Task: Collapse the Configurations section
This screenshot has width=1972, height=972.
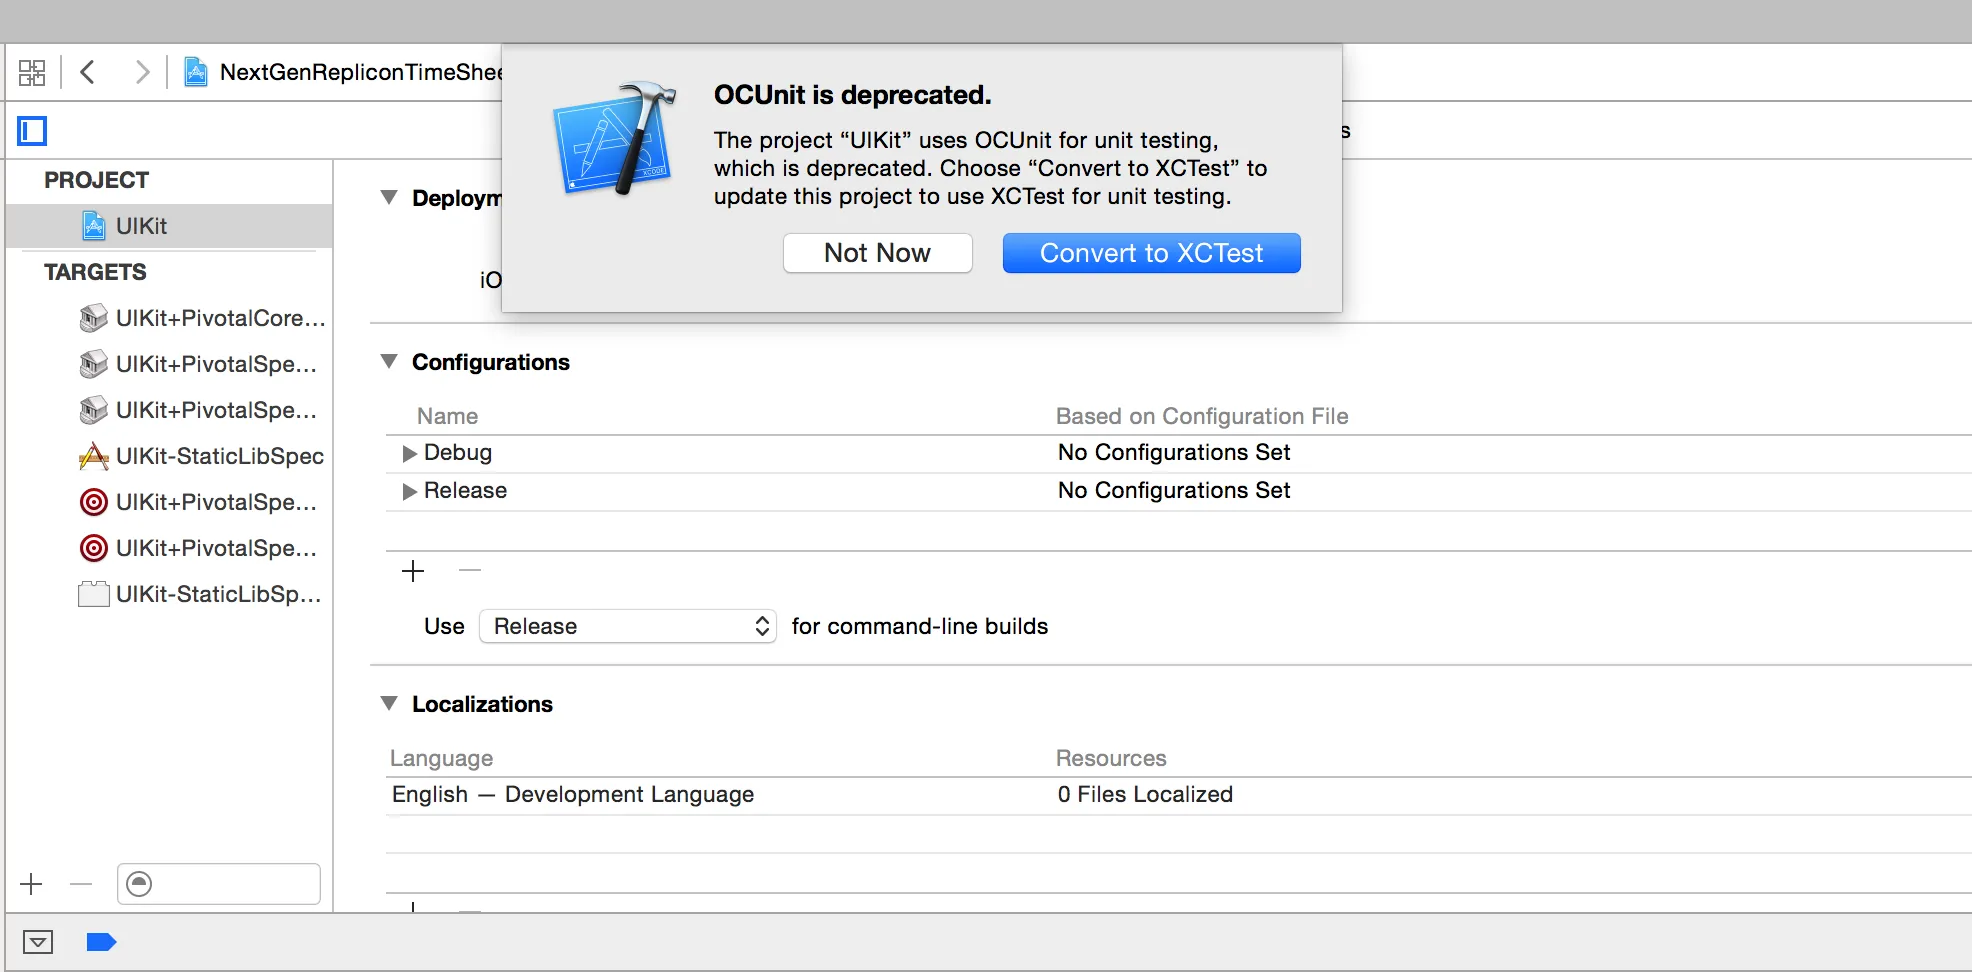Action: 389,362
